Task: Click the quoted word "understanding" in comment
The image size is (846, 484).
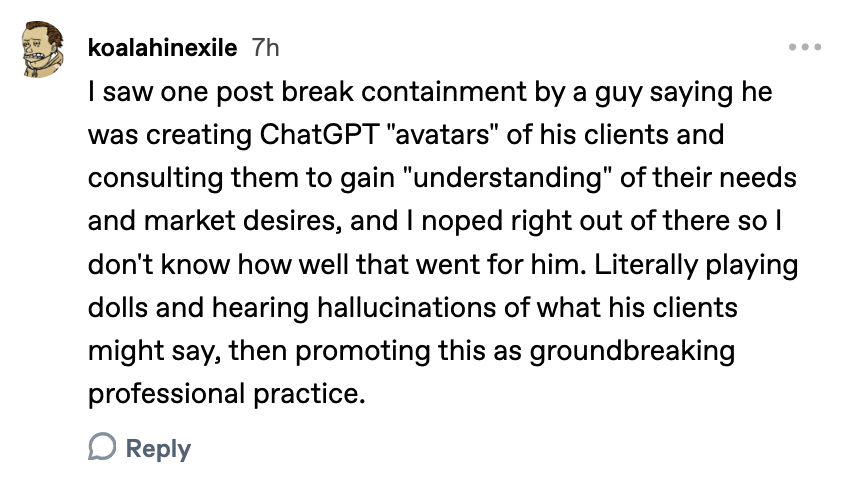Action: [507, 178]
